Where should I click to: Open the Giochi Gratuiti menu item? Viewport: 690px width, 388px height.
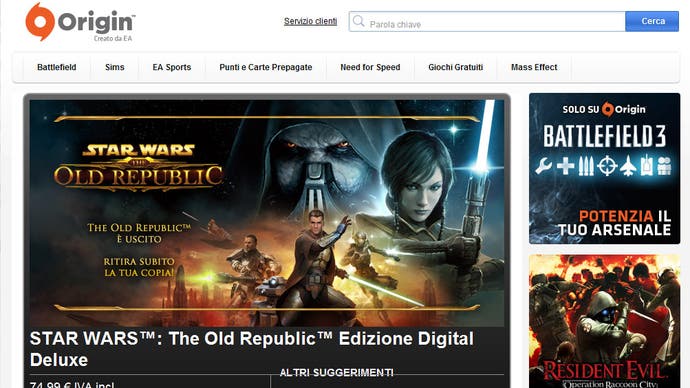[x=455, y=67]
